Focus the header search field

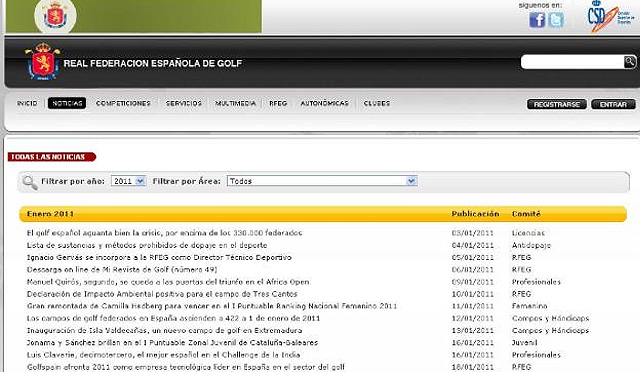coord(572,62)
